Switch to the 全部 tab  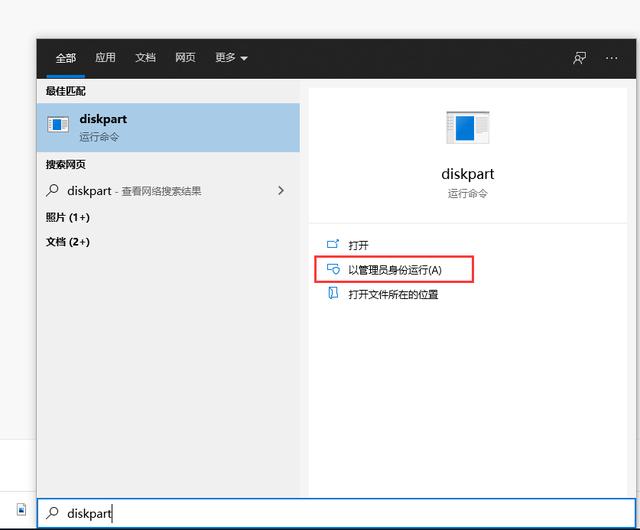click(65, 58)
